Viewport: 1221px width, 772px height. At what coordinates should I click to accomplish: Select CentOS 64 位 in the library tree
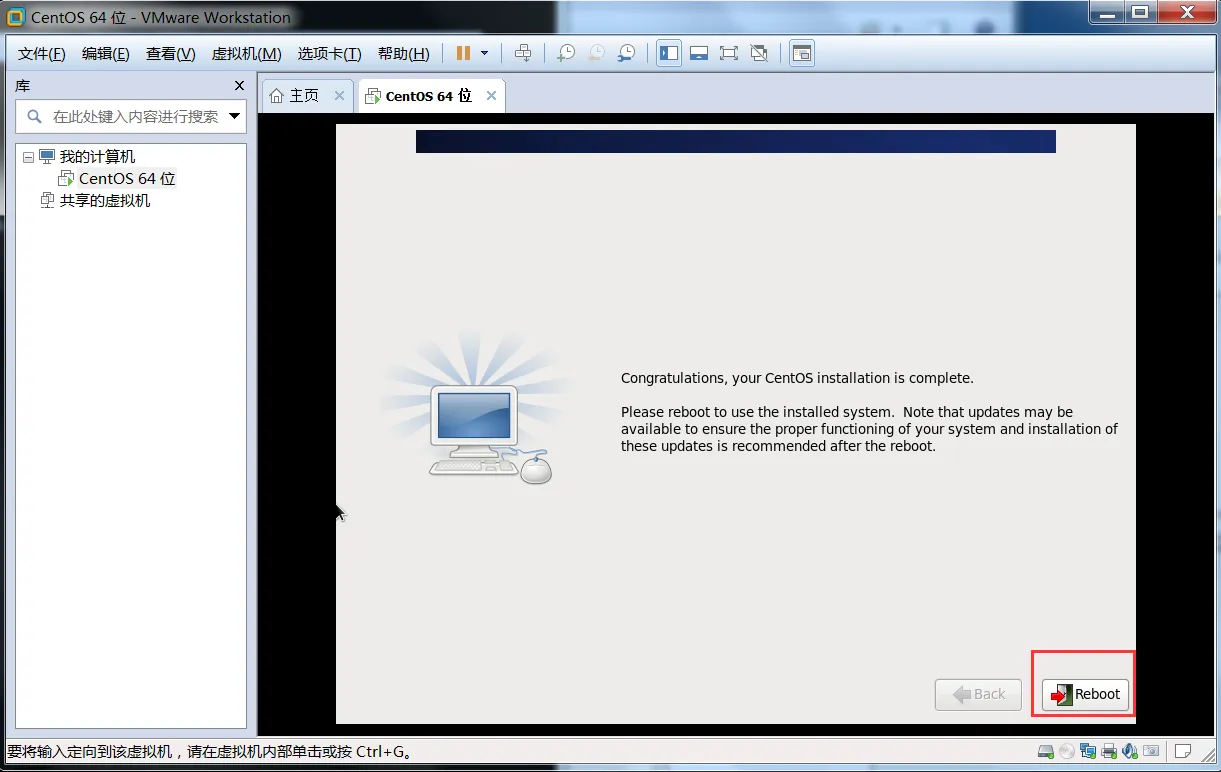[x=127, y=179]
